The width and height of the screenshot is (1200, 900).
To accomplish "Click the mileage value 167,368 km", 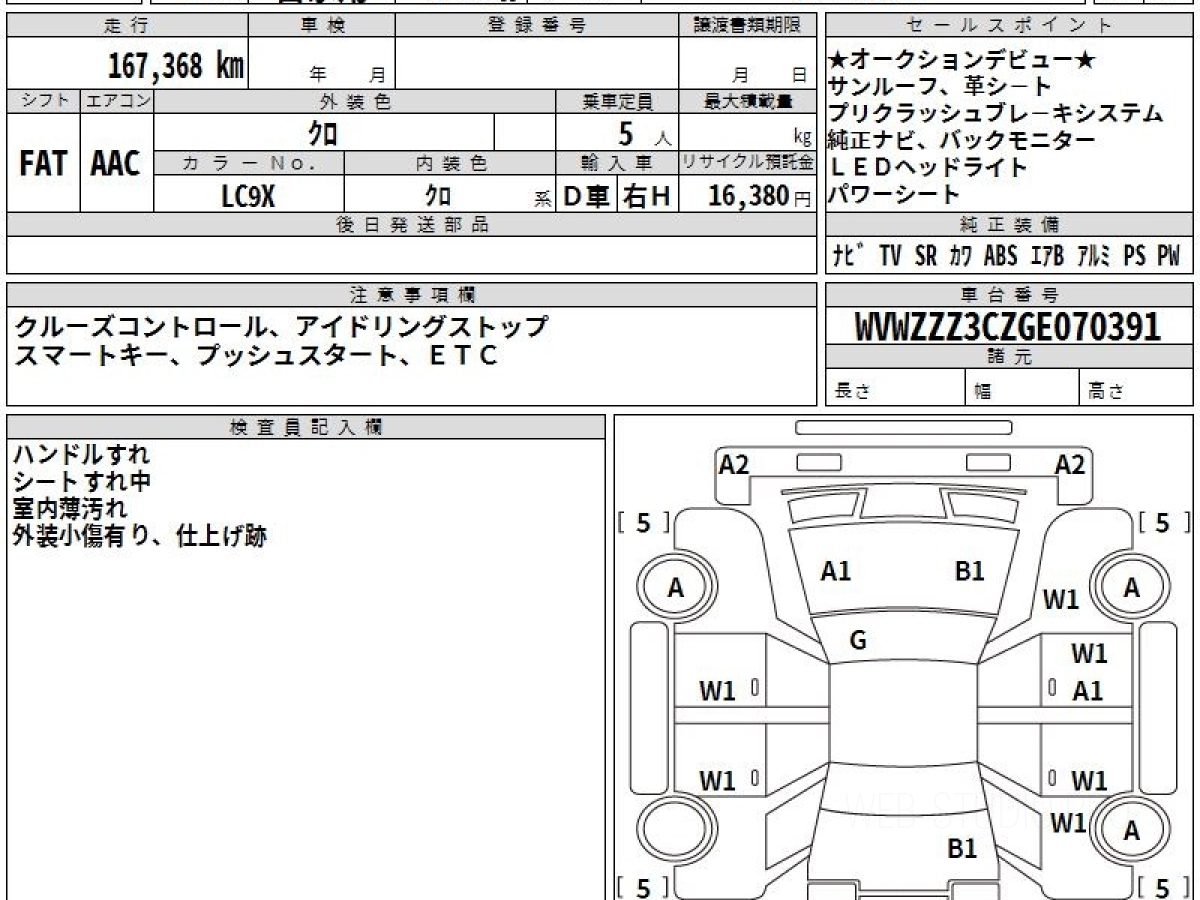I will (x=176, y=66).
